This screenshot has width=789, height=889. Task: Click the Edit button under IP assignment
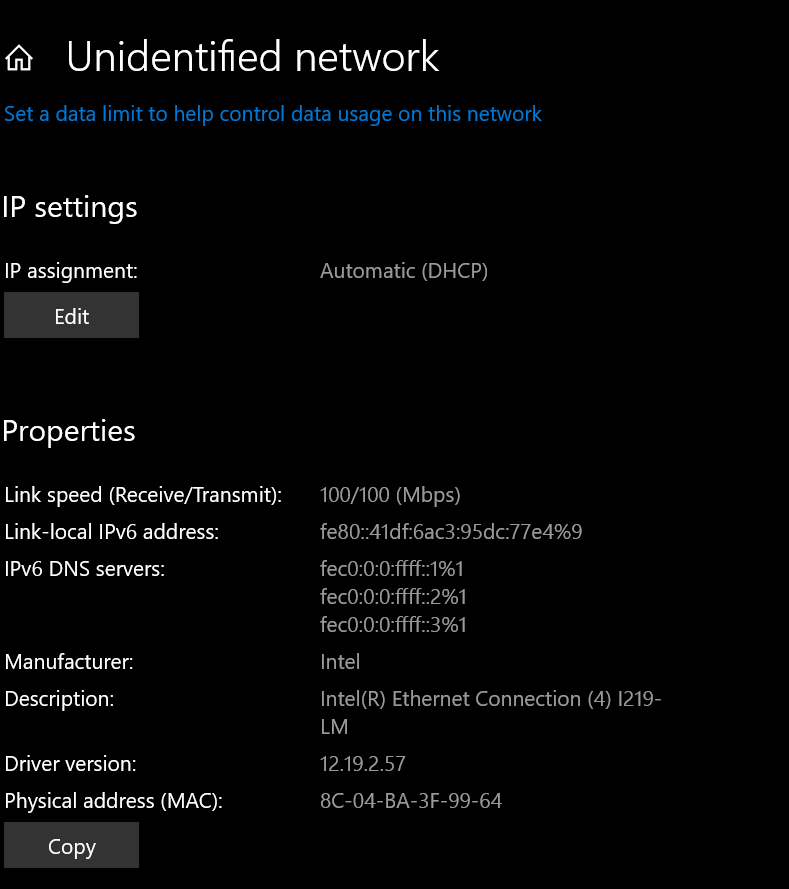71,315
